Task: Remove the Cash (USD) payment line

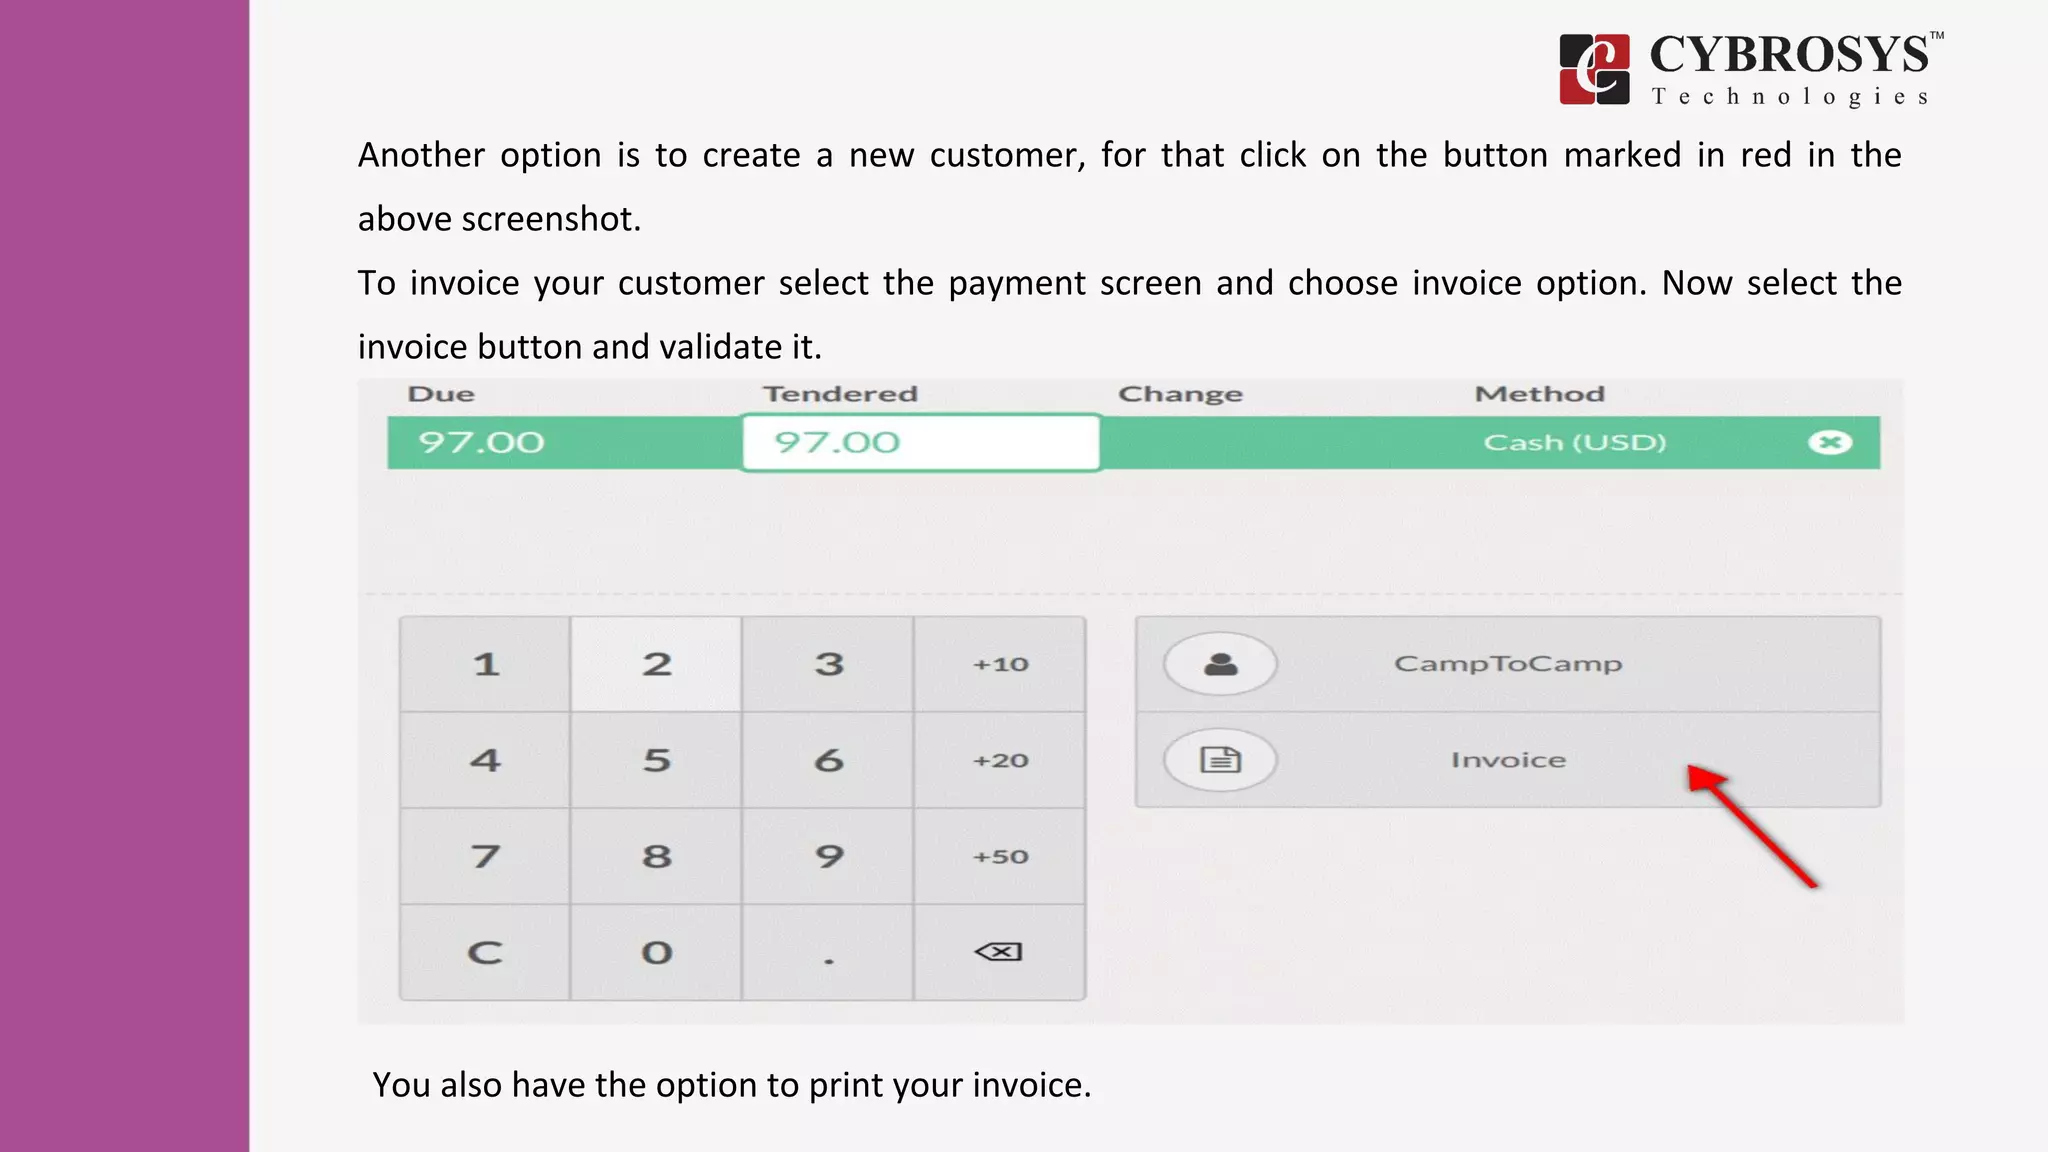Action: click(x=1830, y=443)
